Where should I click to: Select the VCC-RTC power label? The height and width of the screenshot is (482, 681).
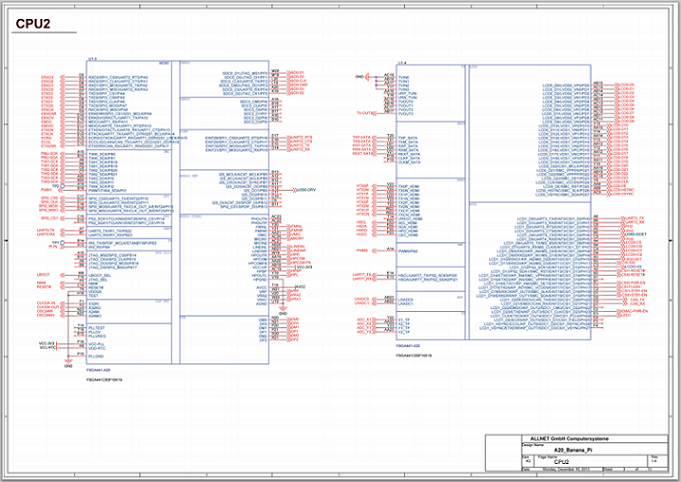click(48, 347)
